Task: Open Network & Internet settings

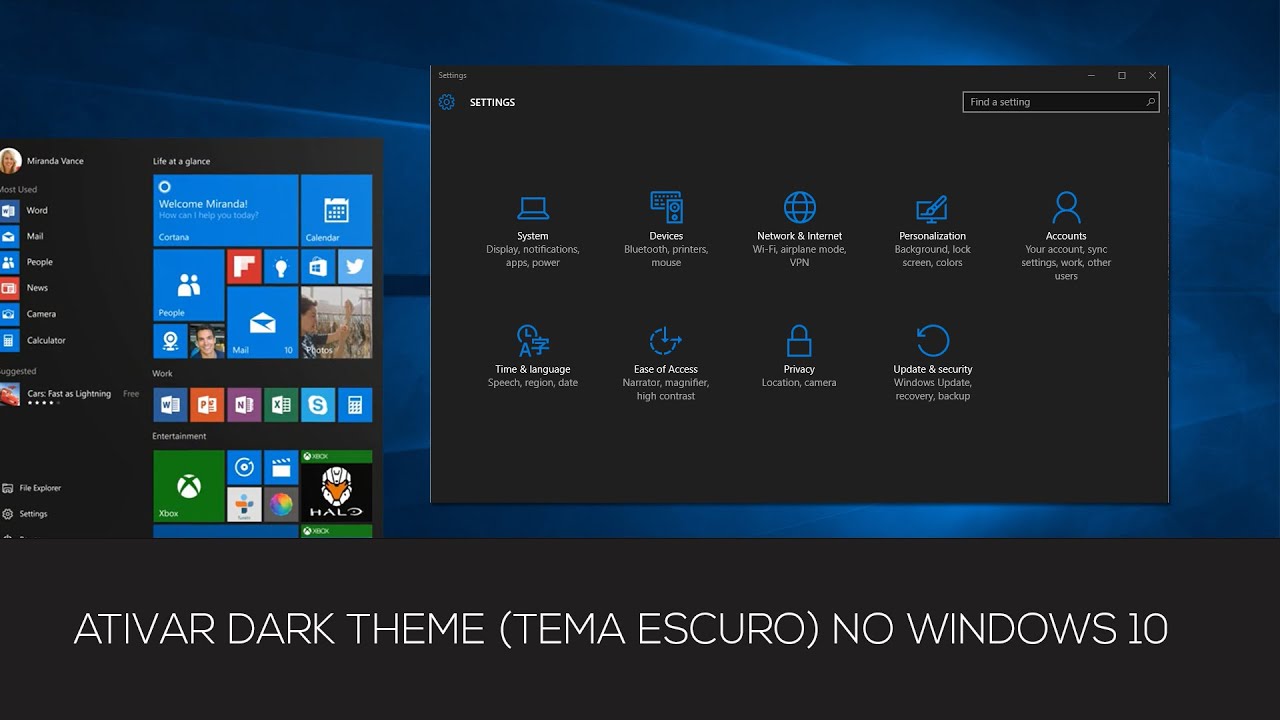Action: pos(799,229)
